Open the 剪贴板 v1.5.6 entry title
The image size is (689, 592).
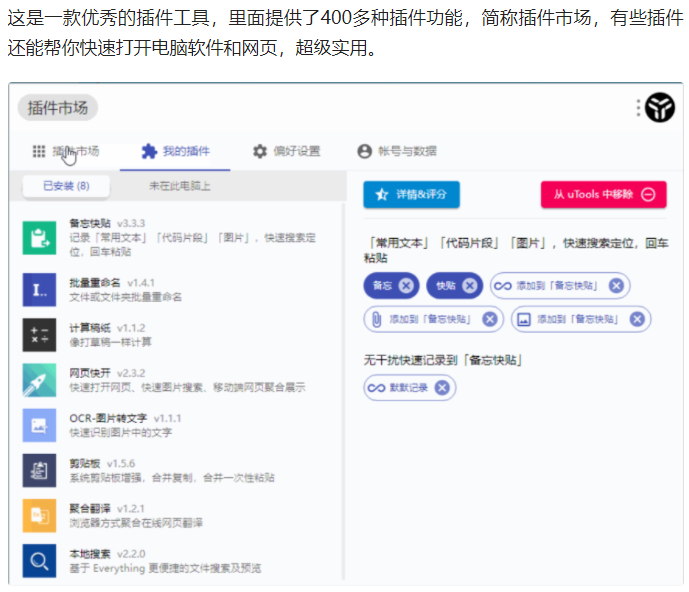pyautogui.click(x=102, y=464)
